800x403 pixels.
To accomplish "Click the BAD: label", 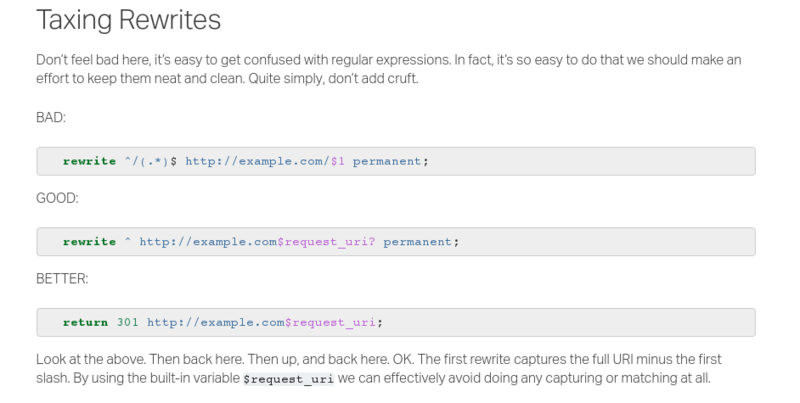I will (50, 117).
